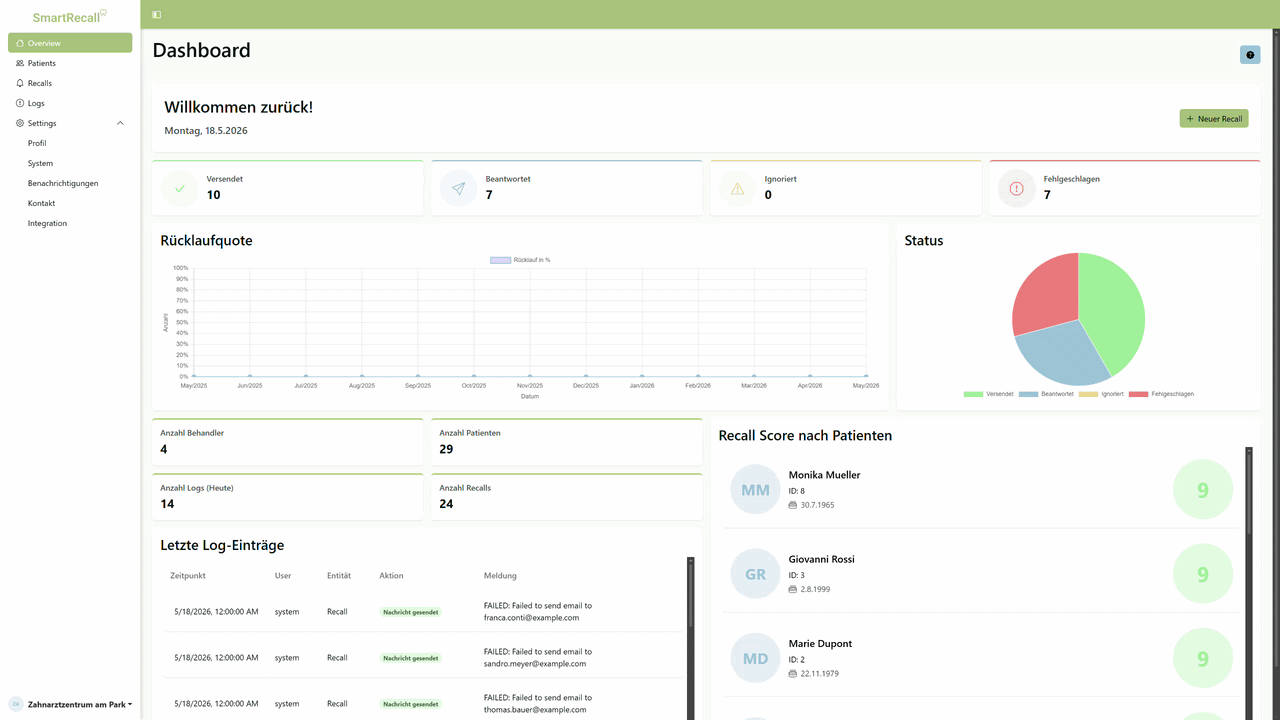Click the SmartRecall logo
Image resolution: width=1280 pixels, height=720 pixels.
[69, 17]
